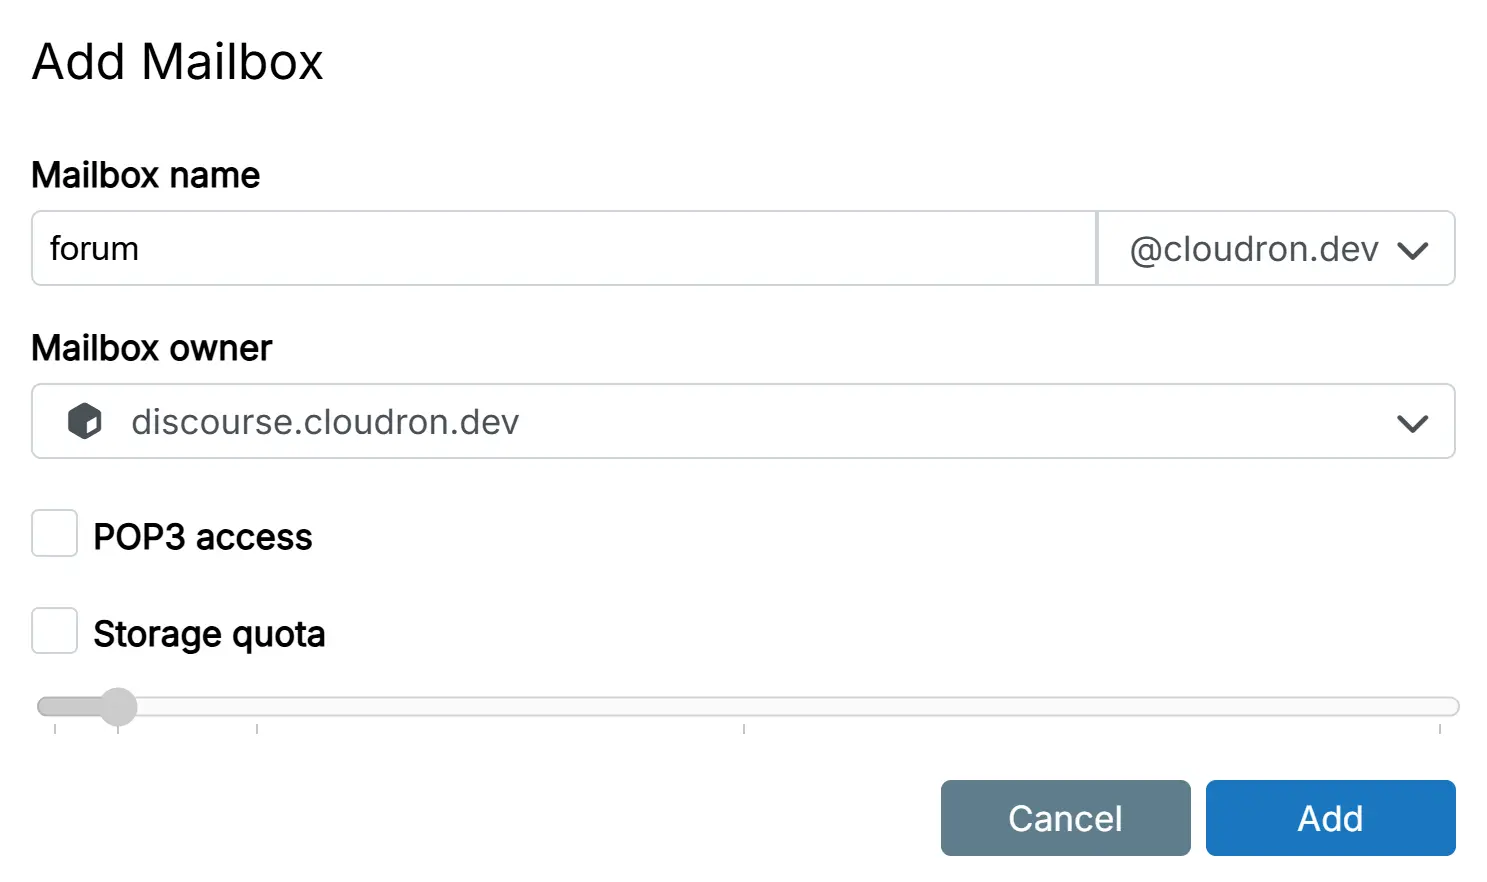Enable the Storage quota option
The image size is (1487, 882).
54,631
